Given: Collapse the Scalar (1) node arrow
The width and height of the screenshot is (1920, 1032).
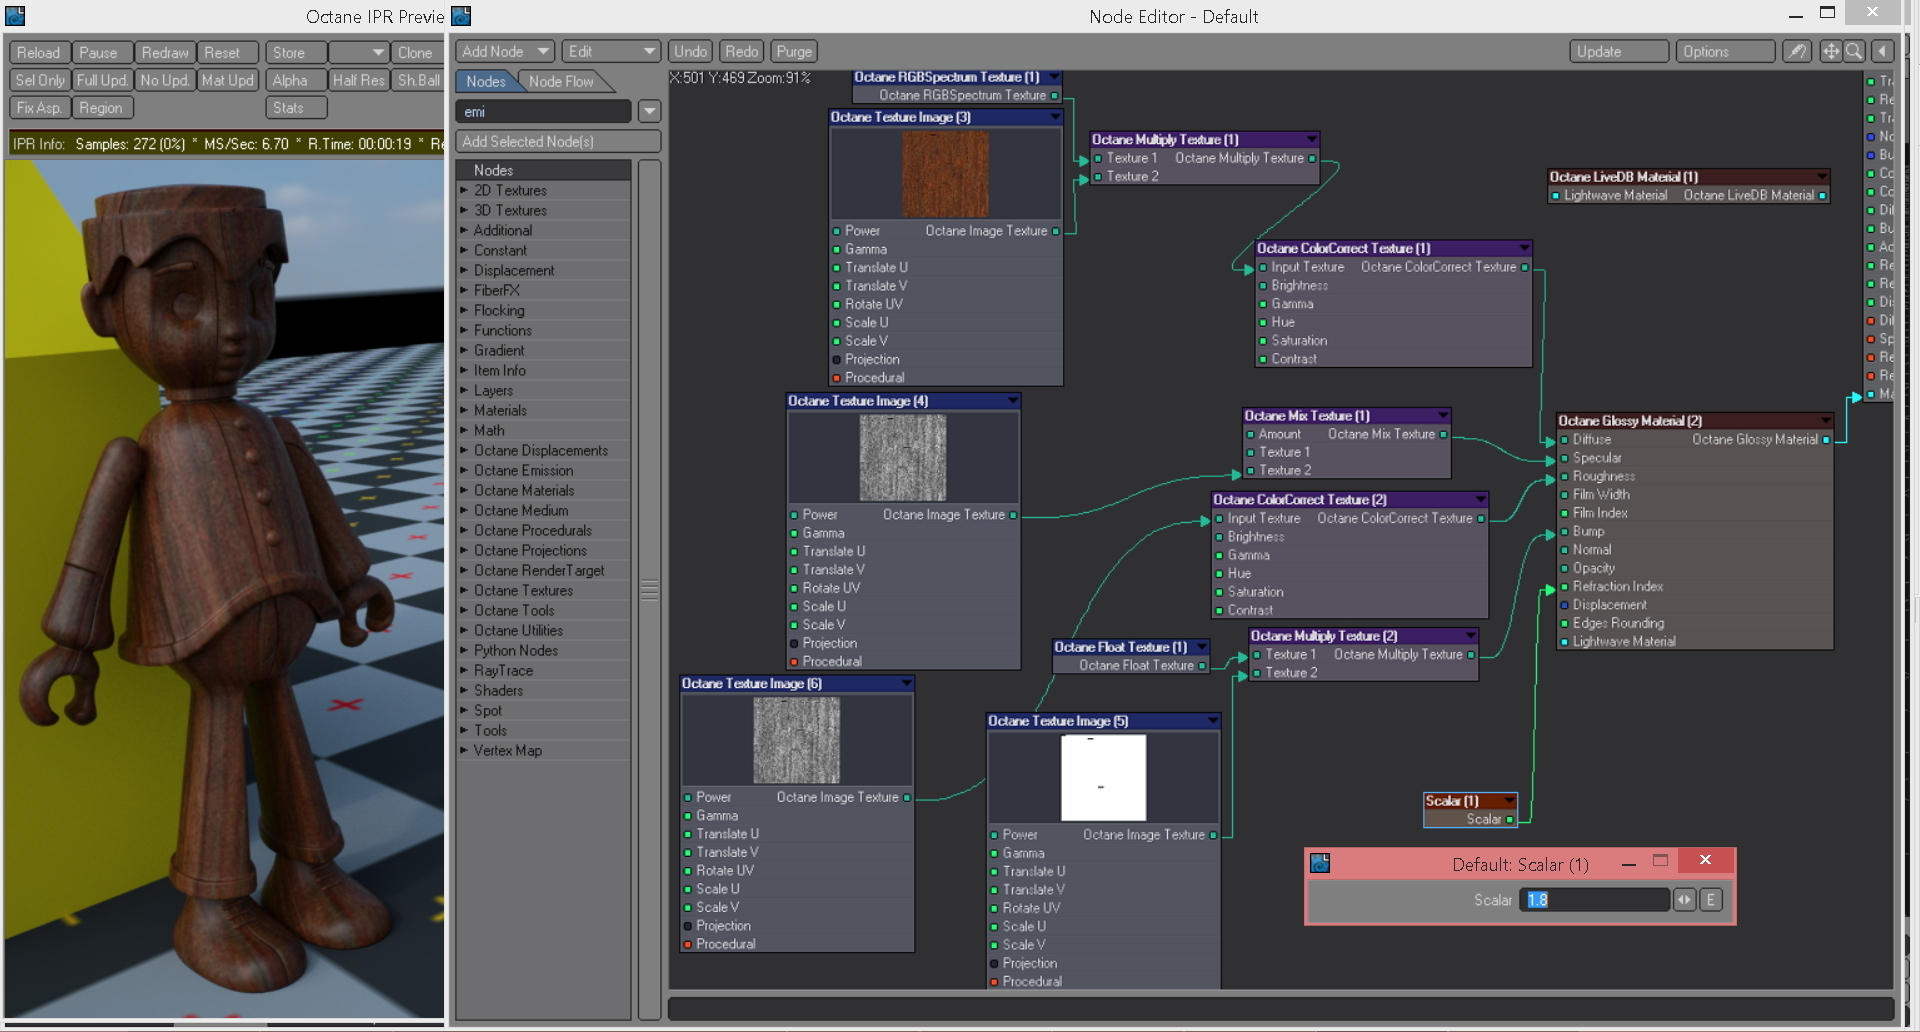Looking at the screenshot, I should tap(1508, 801).
